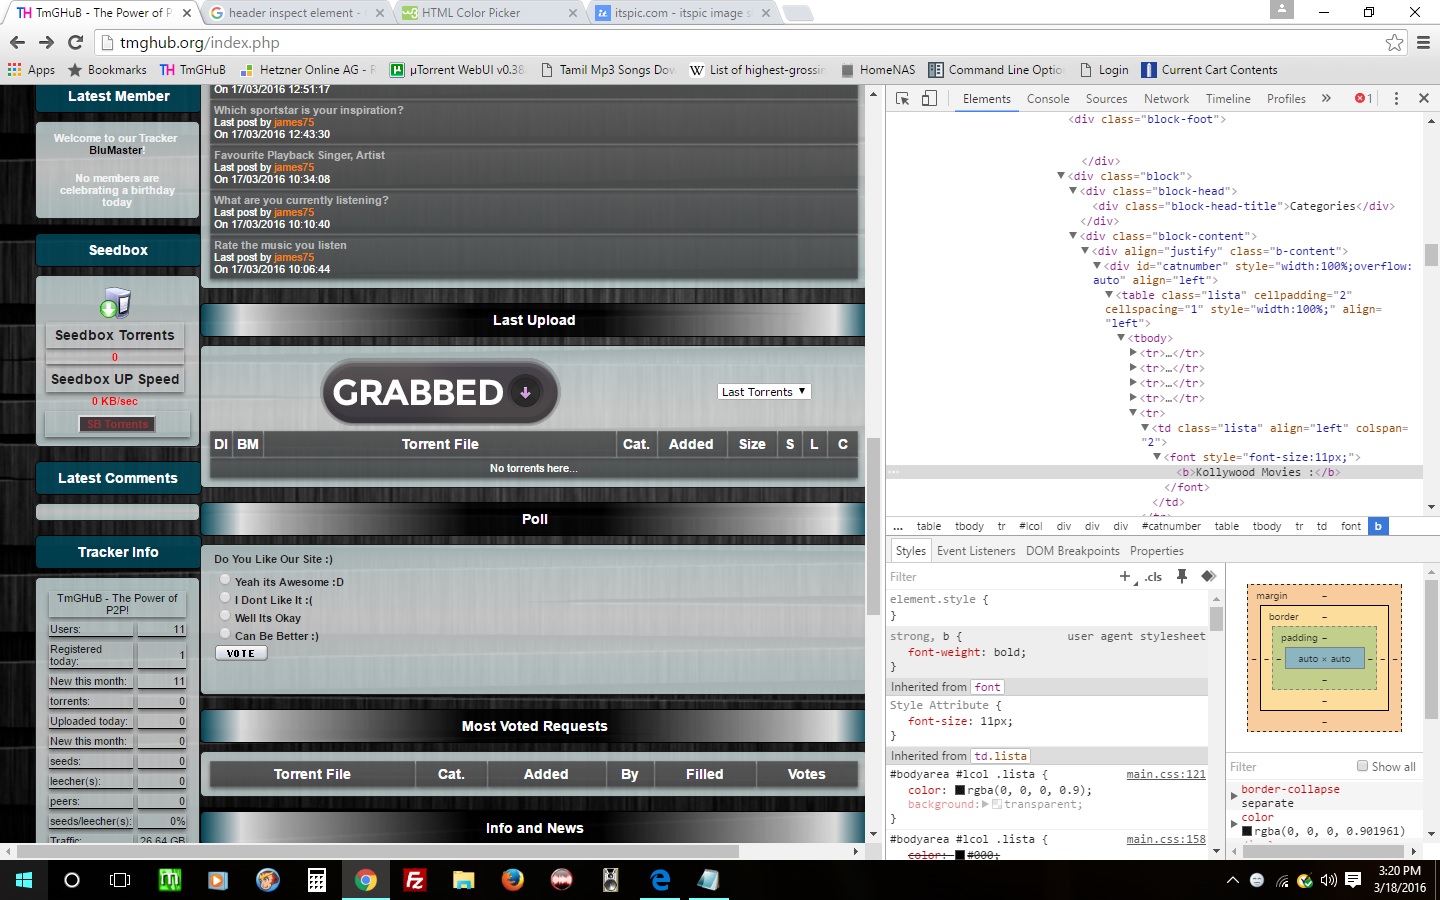
Task: Bookmark this page with the star icon
Action: click(x=1394, y=42)
